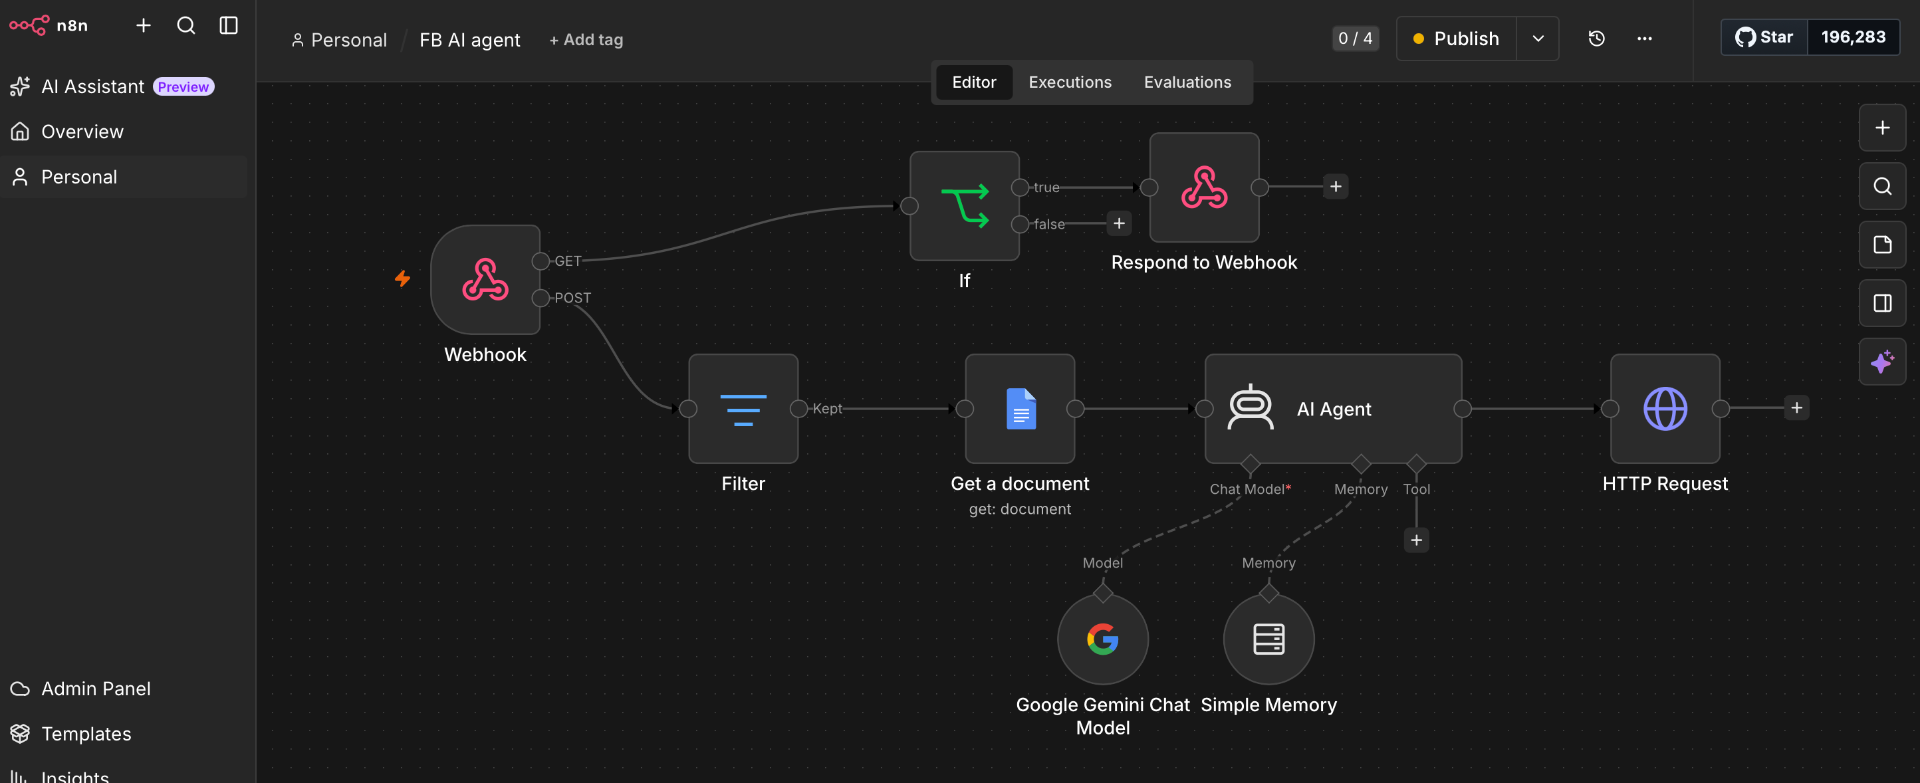Open search from sidebar magnifier icon
The width and height of the screenshot is (1920, 783).
tap(186, 25)
